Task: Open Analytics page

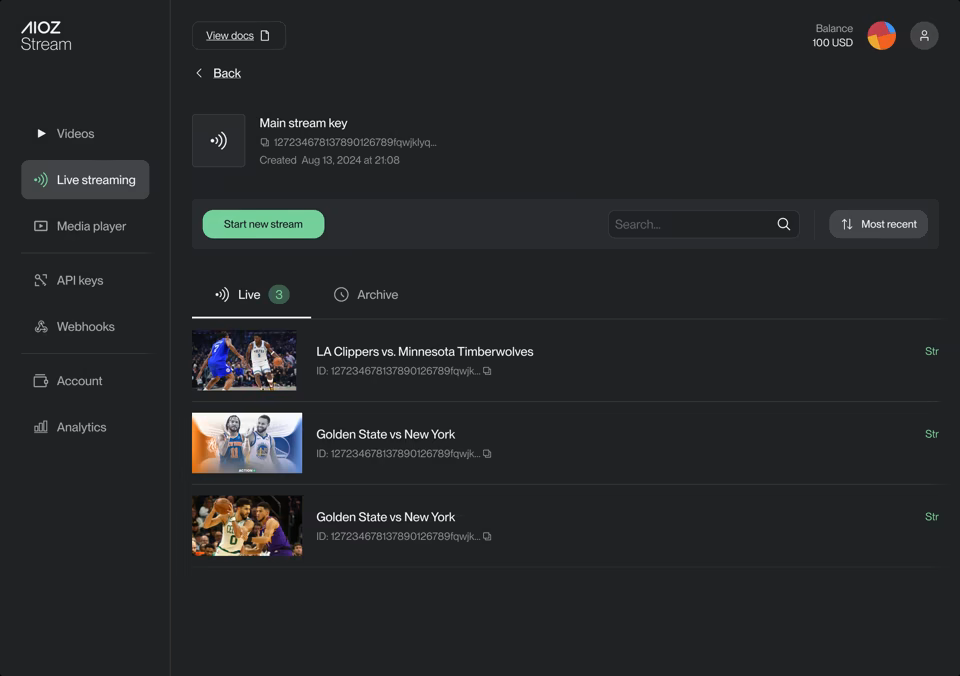Action: (x=84, y=427)
